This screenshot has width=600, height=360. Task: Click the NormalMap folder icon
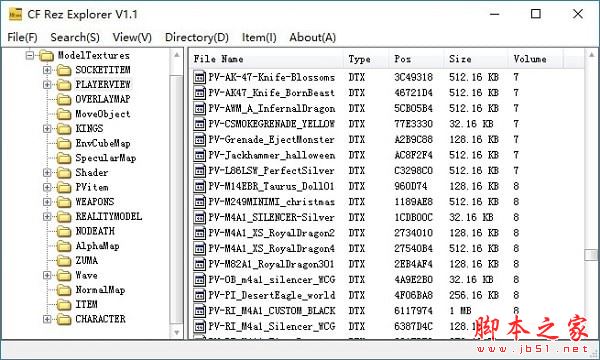pos(64,290)
